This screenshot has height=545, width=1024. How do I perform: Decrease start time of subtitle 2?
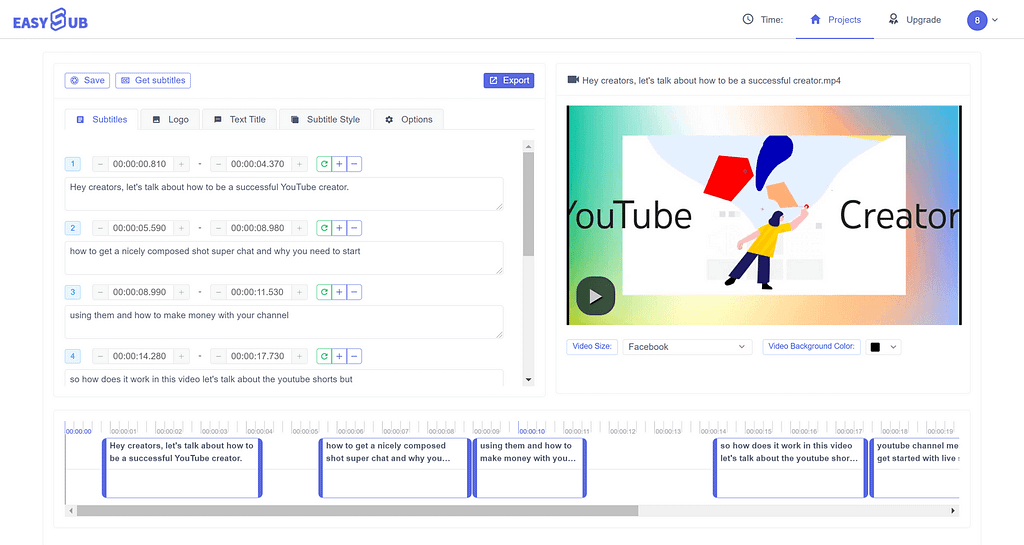(100, 228)
